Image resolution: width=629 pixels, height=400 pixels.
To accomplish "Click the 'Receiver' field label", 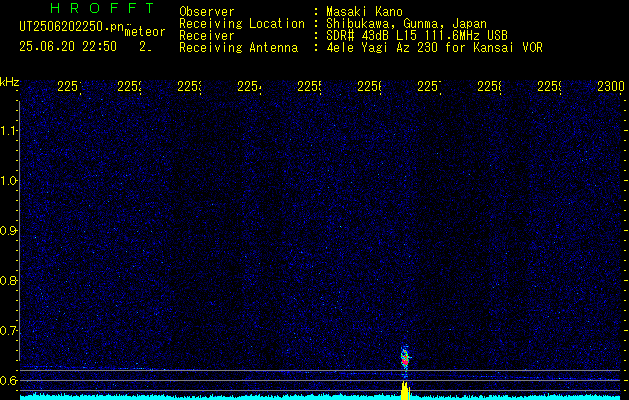I will point(207,36).
